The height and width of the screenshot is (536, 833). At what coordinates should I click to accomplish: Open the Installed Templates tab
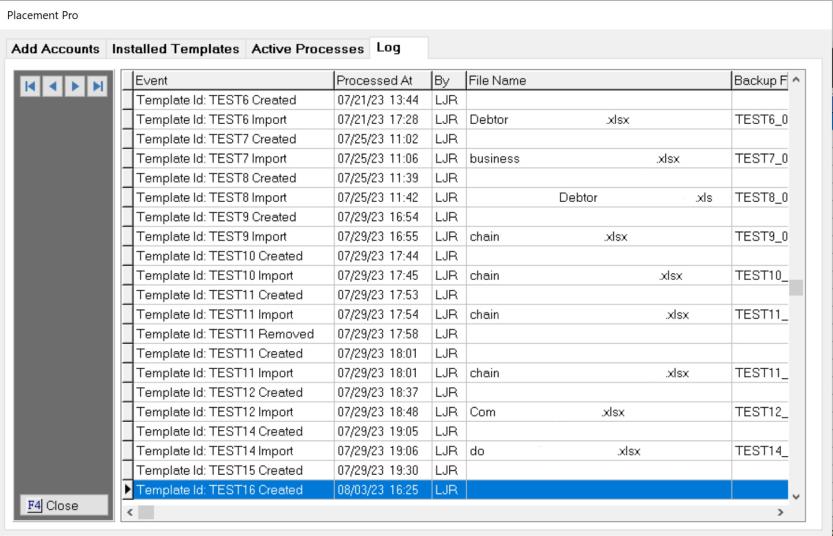coord(175,48)
